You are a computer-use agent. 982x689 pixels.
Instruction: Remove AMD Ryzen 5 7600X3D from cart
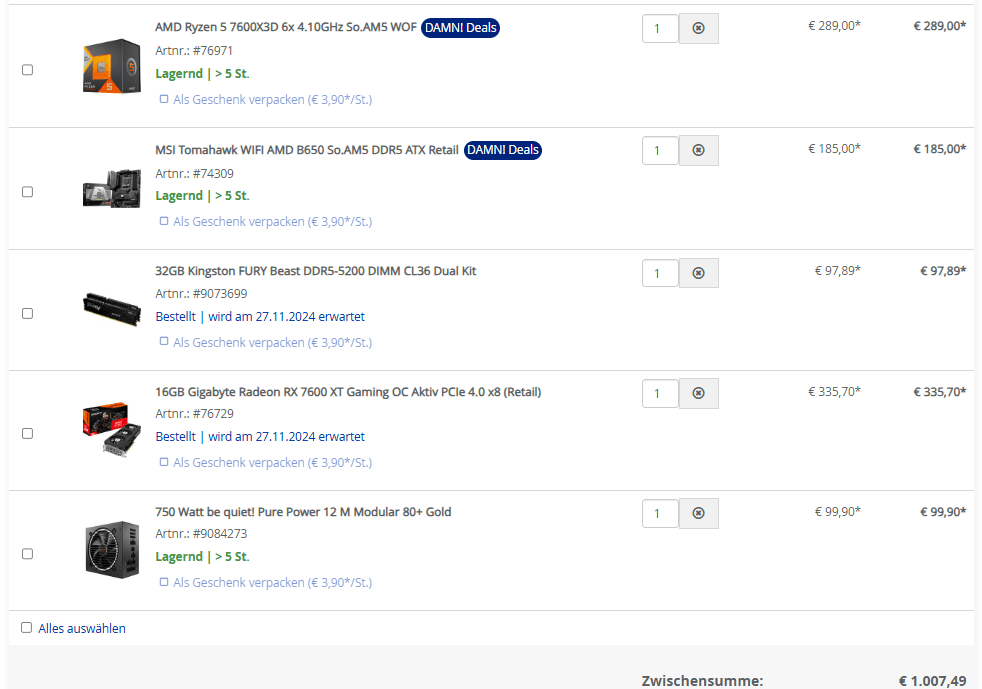[698, 28]
